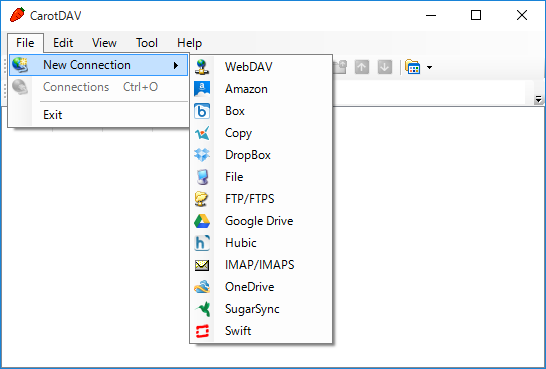Open the Edit menu
The width and height of the screenshot is (546, 369).
pyautogui.click(x=63, y=43)
